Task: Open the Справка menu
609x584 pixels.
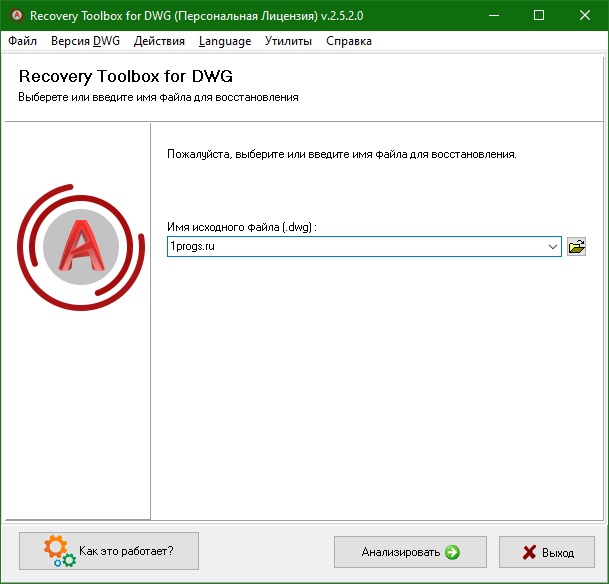Action: coord(349,41)
